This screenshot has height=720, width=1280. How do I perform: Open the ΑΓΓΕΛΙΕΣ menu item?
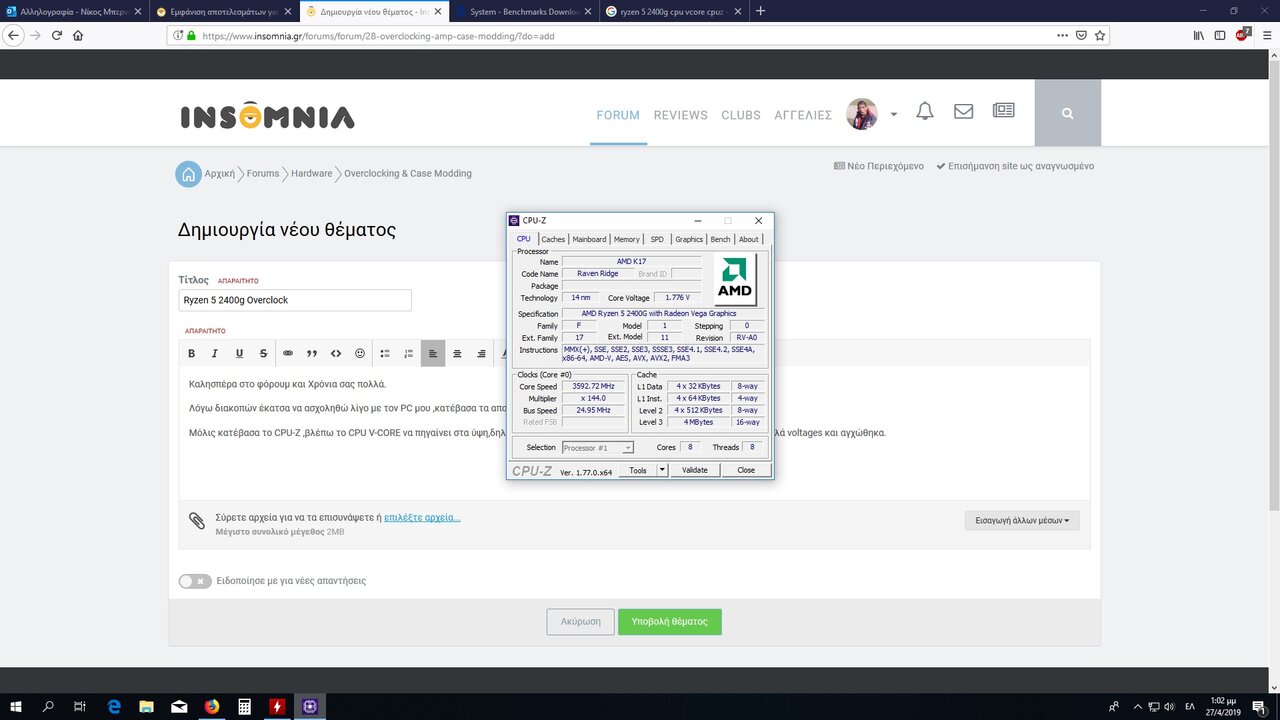tap(803, 115)
